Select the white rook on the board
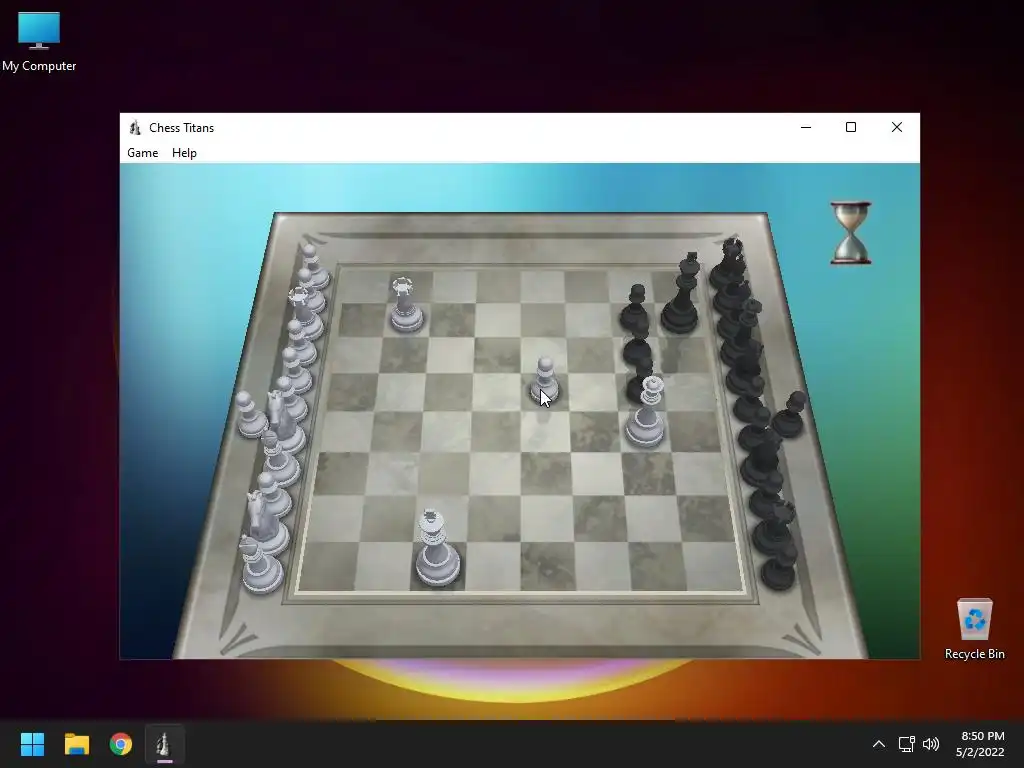 click(x=406, y=304)
